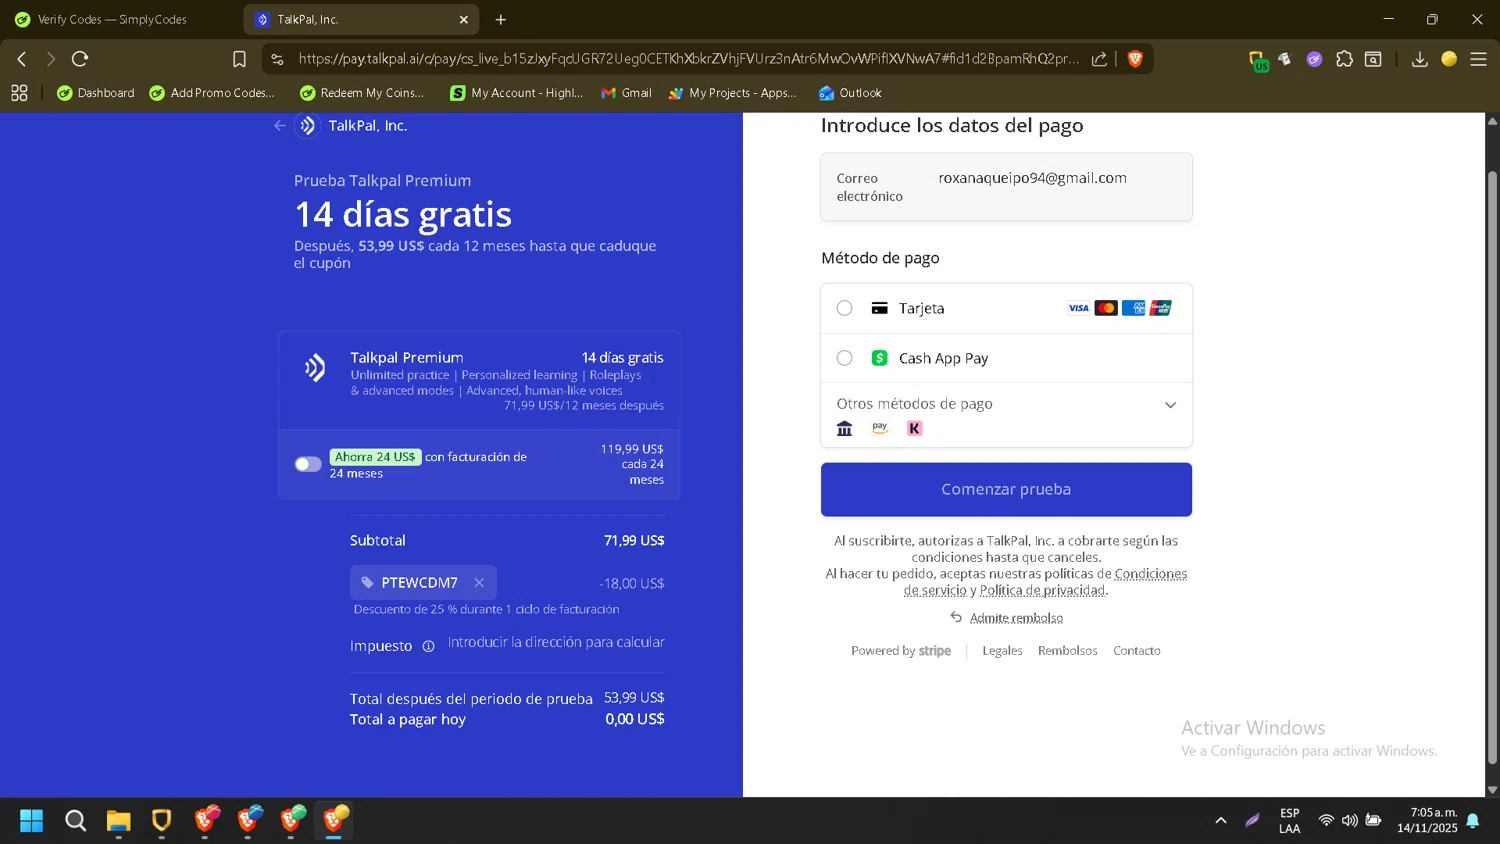
Task: Open the Powered by stripe link
Action: point(901,651)
